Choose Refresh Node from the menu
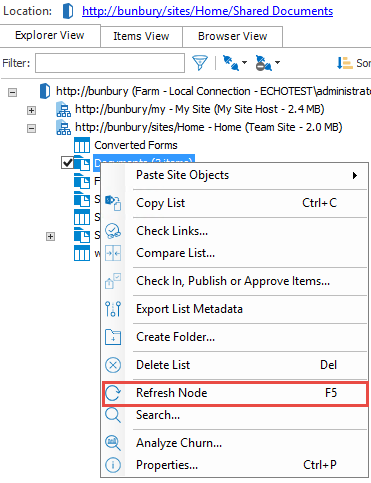Image resolution: width=371 pixels, height=483 pixels. tap(235, 393)
